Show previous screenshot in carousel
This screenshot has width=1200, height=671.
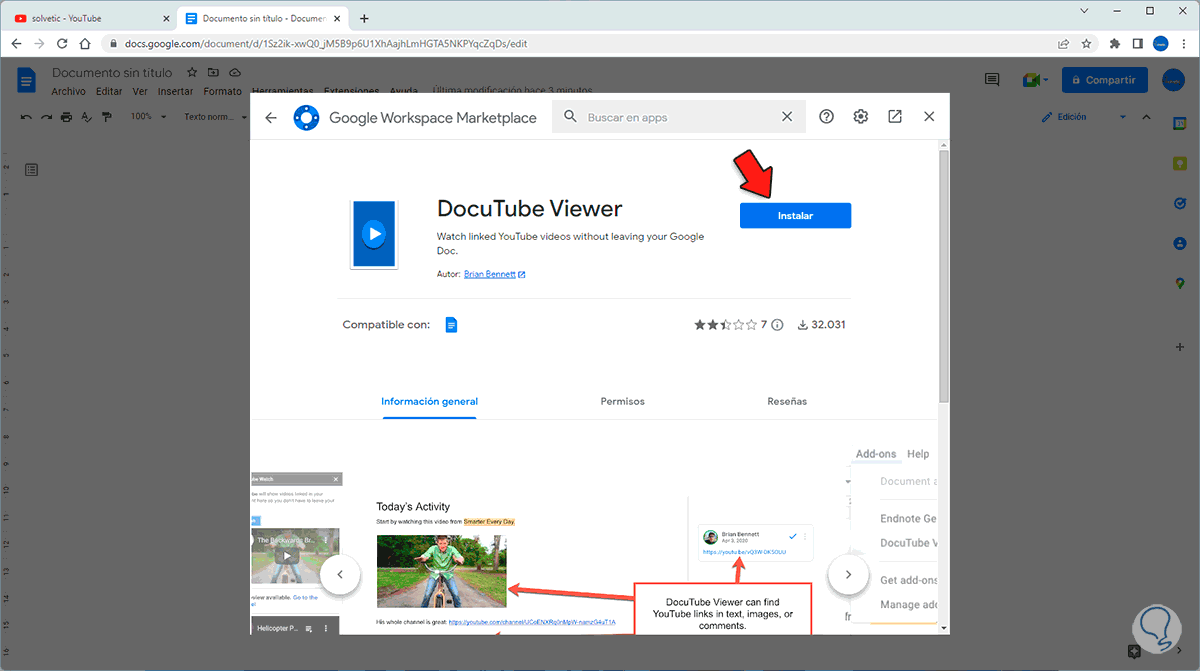coord(340,575)
